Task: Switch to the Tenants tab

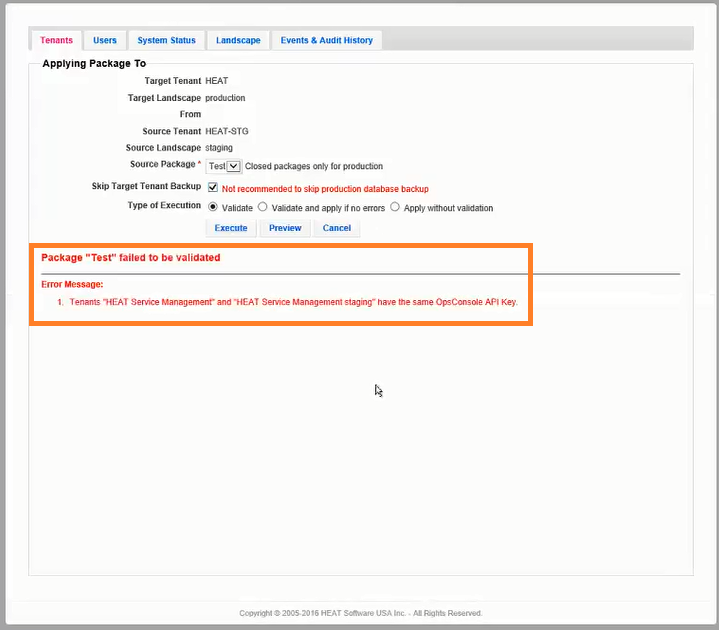Action: click(x=56, y=40)
